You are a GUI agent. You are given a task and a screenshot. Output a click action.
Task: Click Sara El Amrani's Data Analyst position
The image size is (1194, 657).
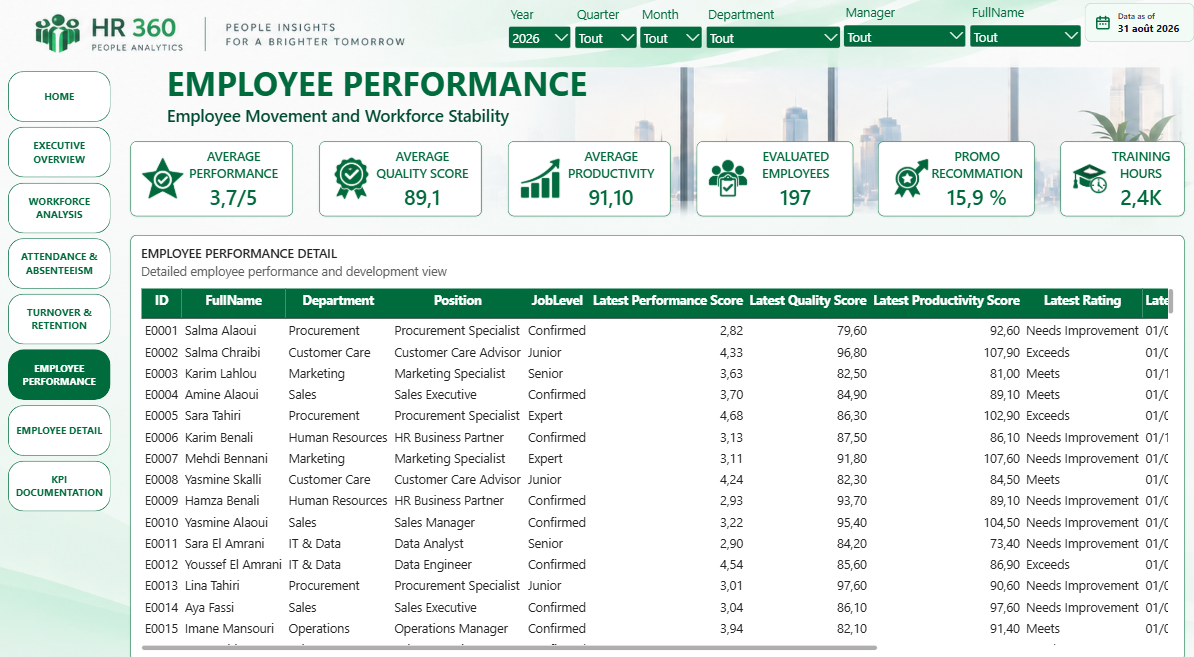(429, 544)
